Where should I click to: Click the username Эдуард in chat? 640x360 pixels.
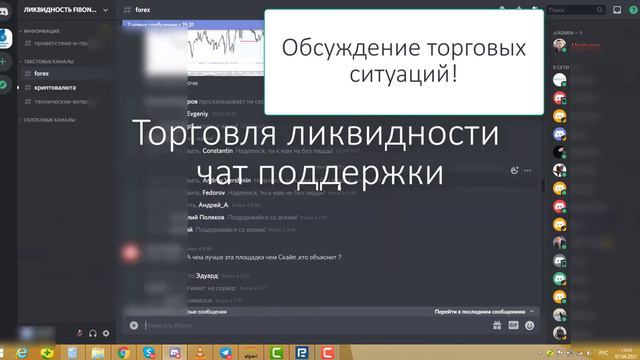click(x=207, y=276)
